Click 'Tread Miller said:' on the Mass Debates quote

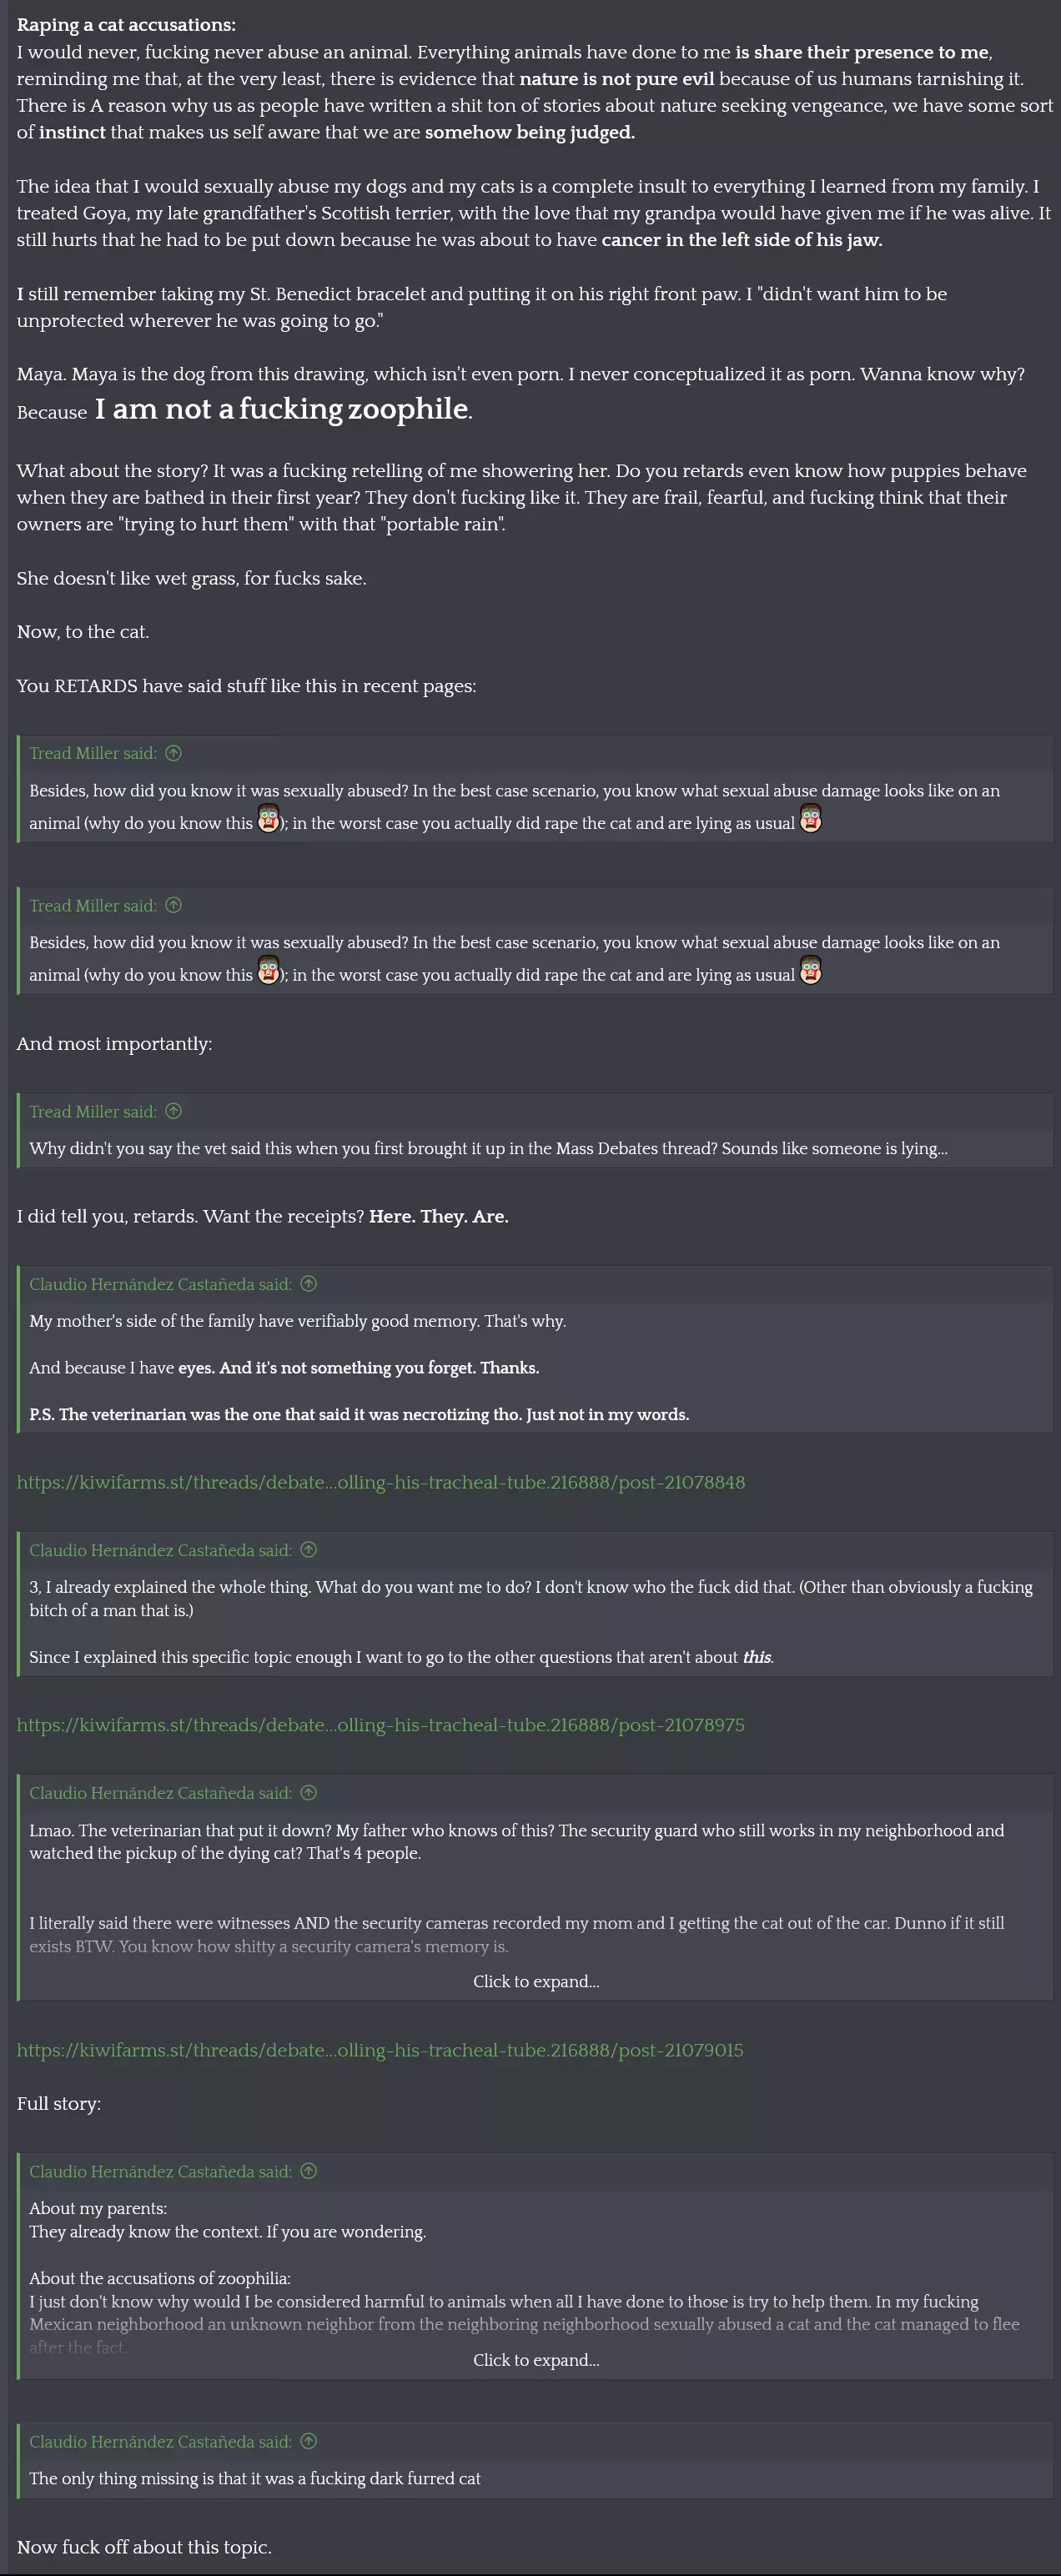pyautogui.click(x=93, y=1111)
